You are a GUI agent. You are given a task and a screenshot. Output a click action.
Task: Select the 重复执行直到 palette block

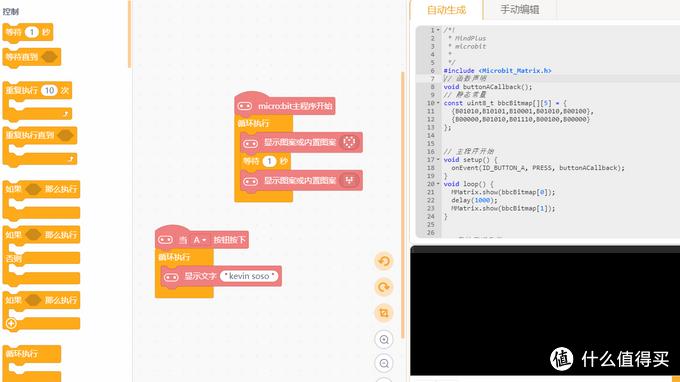pyautogui.click(x=40, y=147)
